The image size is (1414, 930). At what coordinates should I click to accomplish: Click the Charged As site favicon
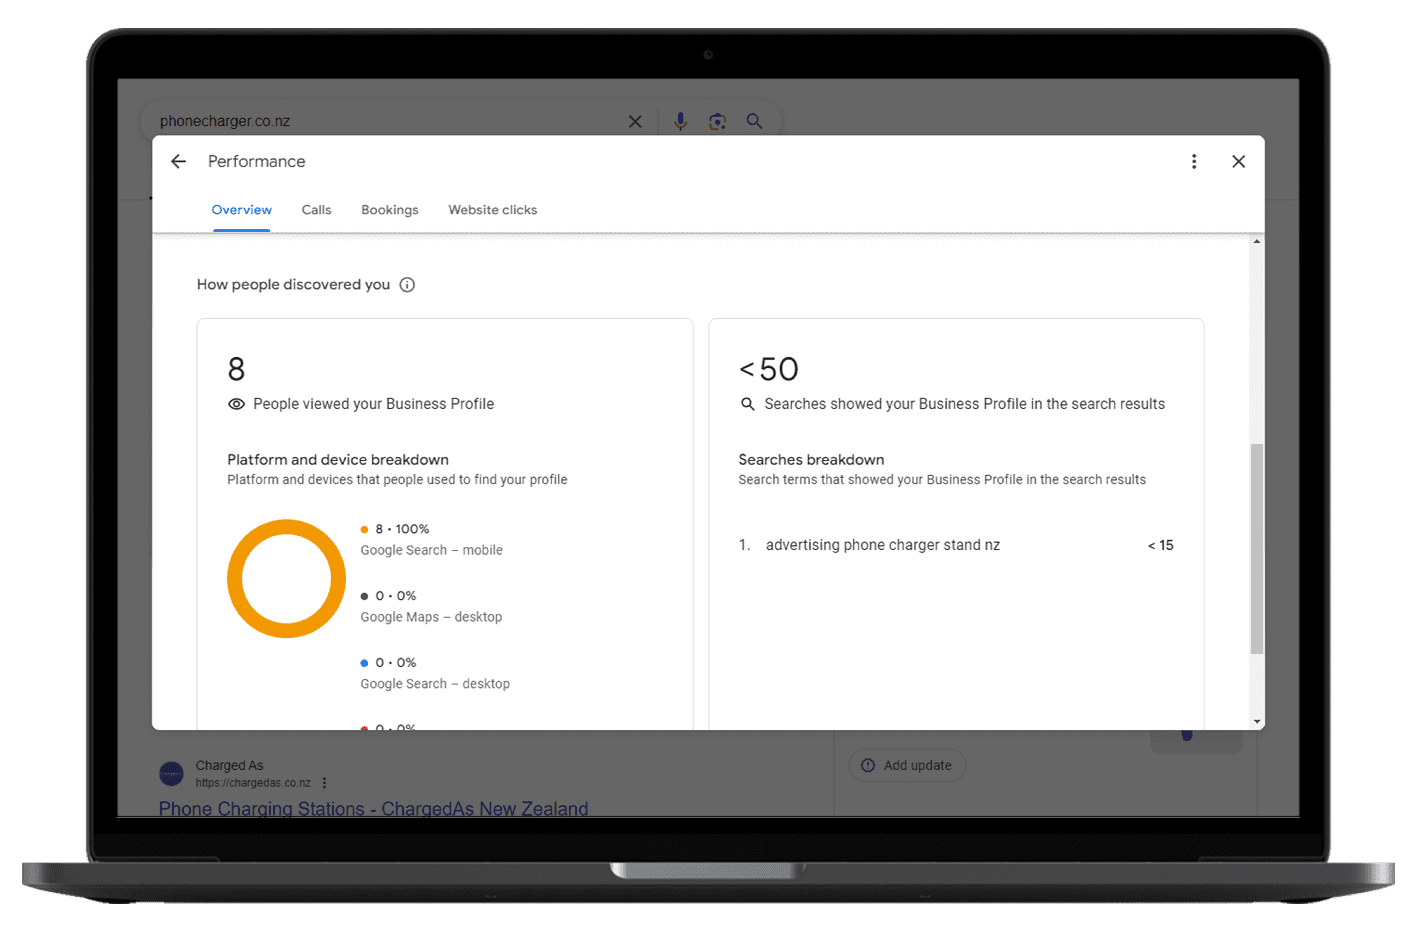coord(172,774)
